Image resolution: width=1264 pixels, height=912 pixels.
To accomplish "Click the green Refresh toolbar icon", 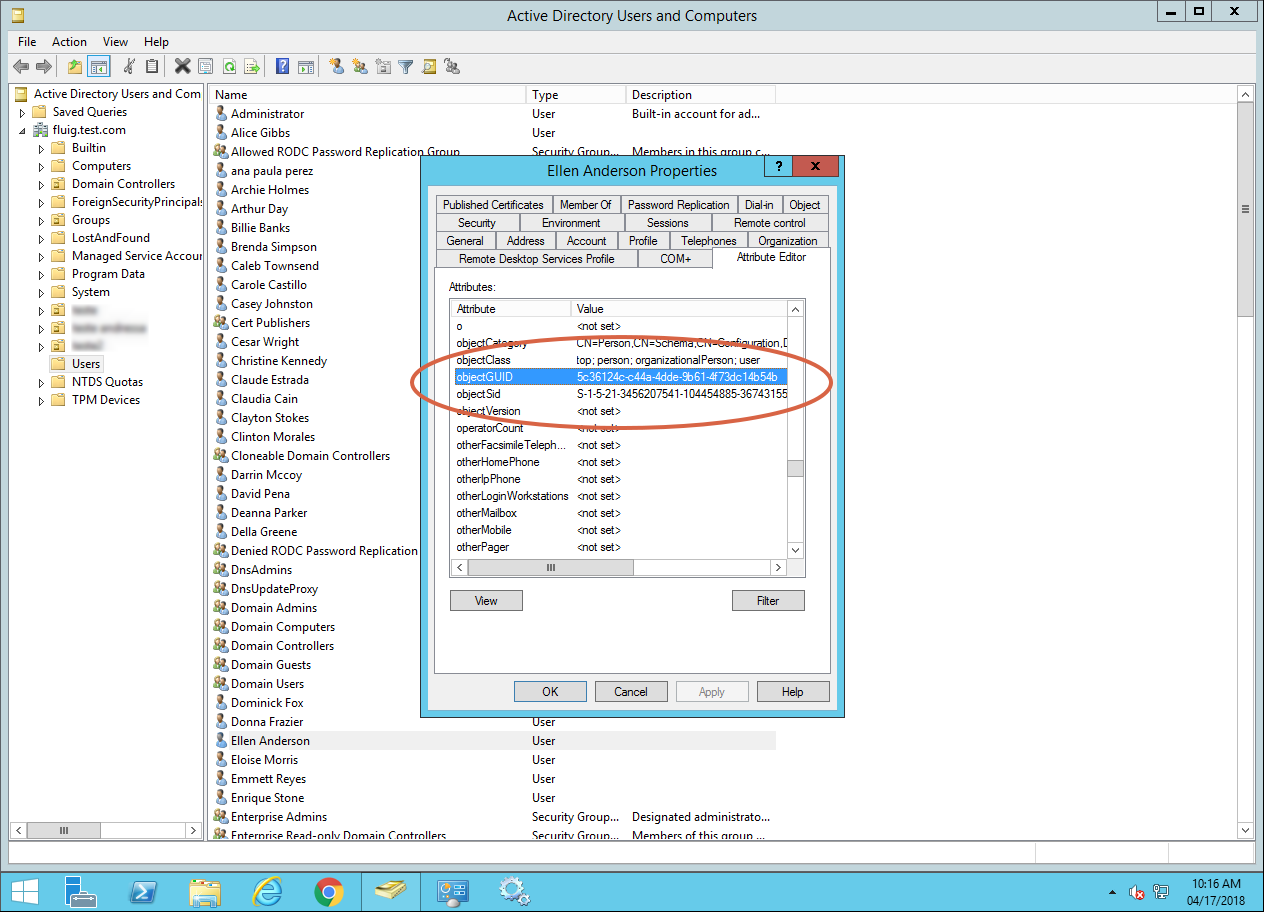I will click(229, 67).
